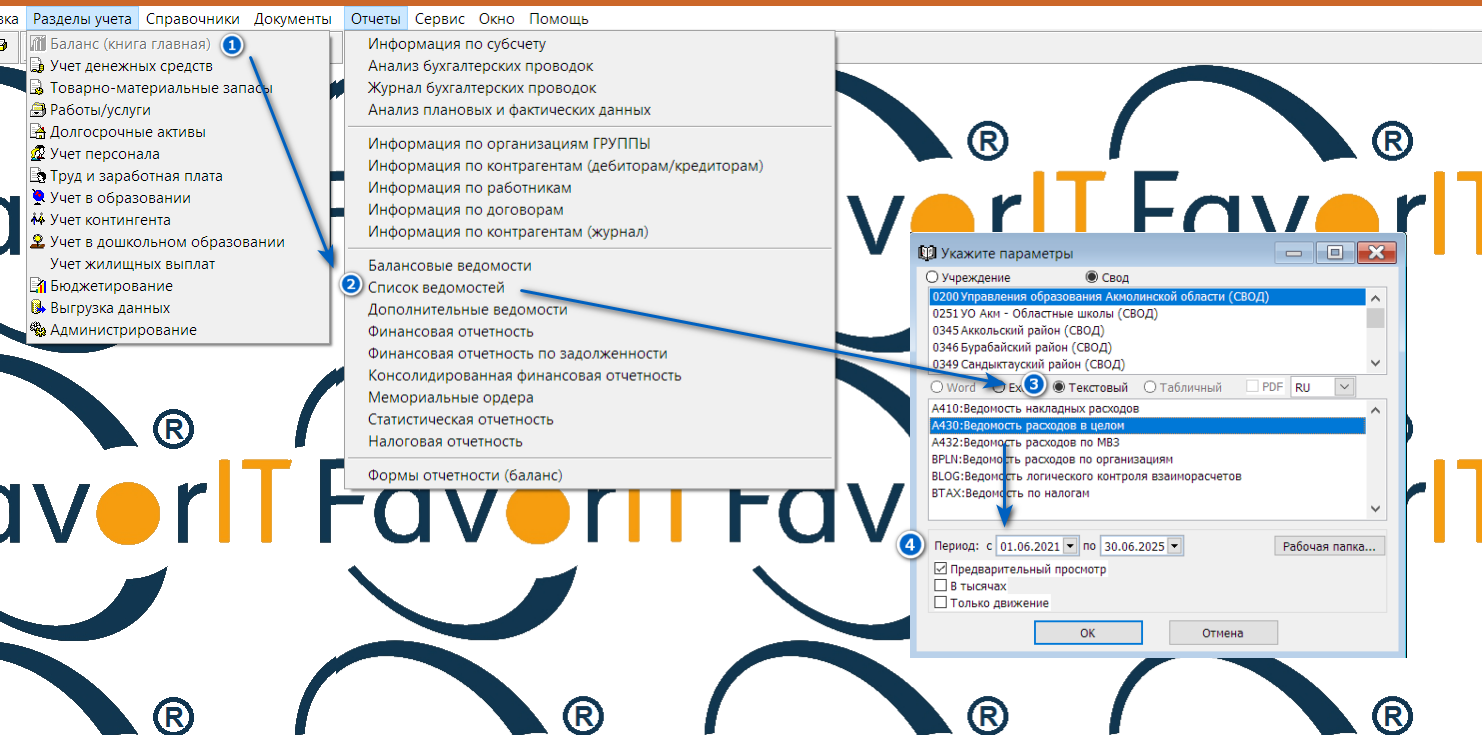Click the Учет персонала person icon
1482x735 pixels.
tap(38, 154)
